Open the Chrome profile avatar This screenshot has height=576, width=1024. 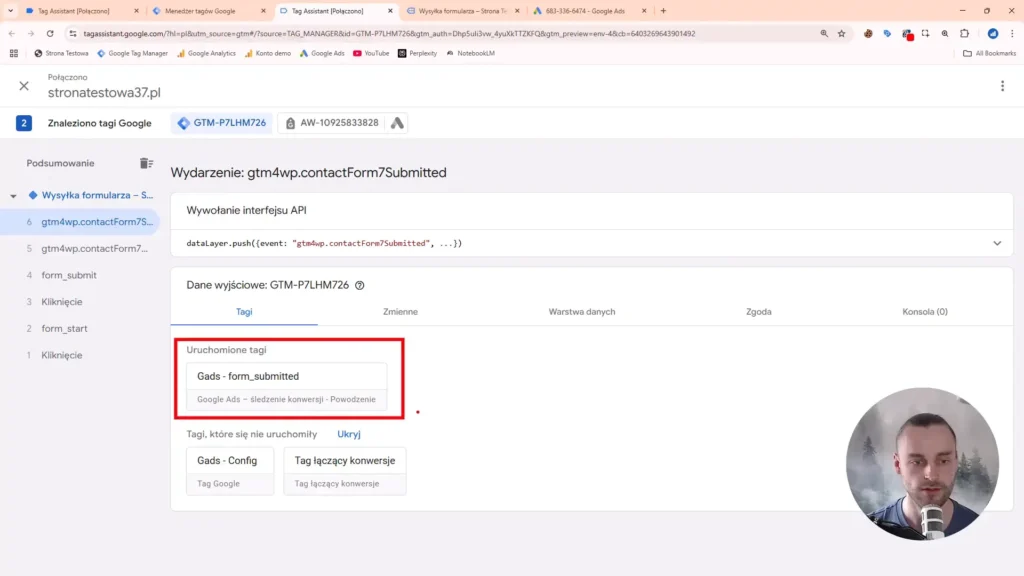point(993,33)
